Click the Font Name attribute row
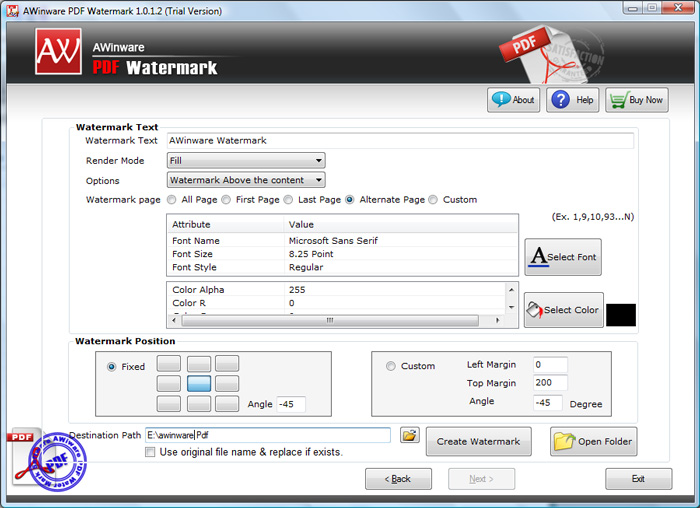Image resolution: width=700 pixels, height=508 pixels. [x=342, y=241]
